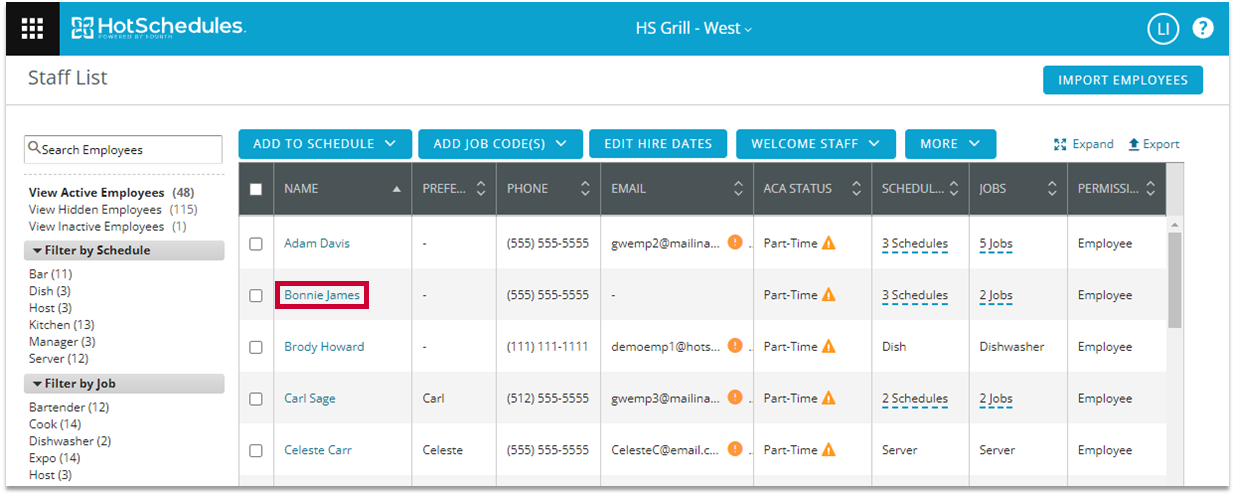
Task: Filter by Cook job
Action: coord(55,425)
